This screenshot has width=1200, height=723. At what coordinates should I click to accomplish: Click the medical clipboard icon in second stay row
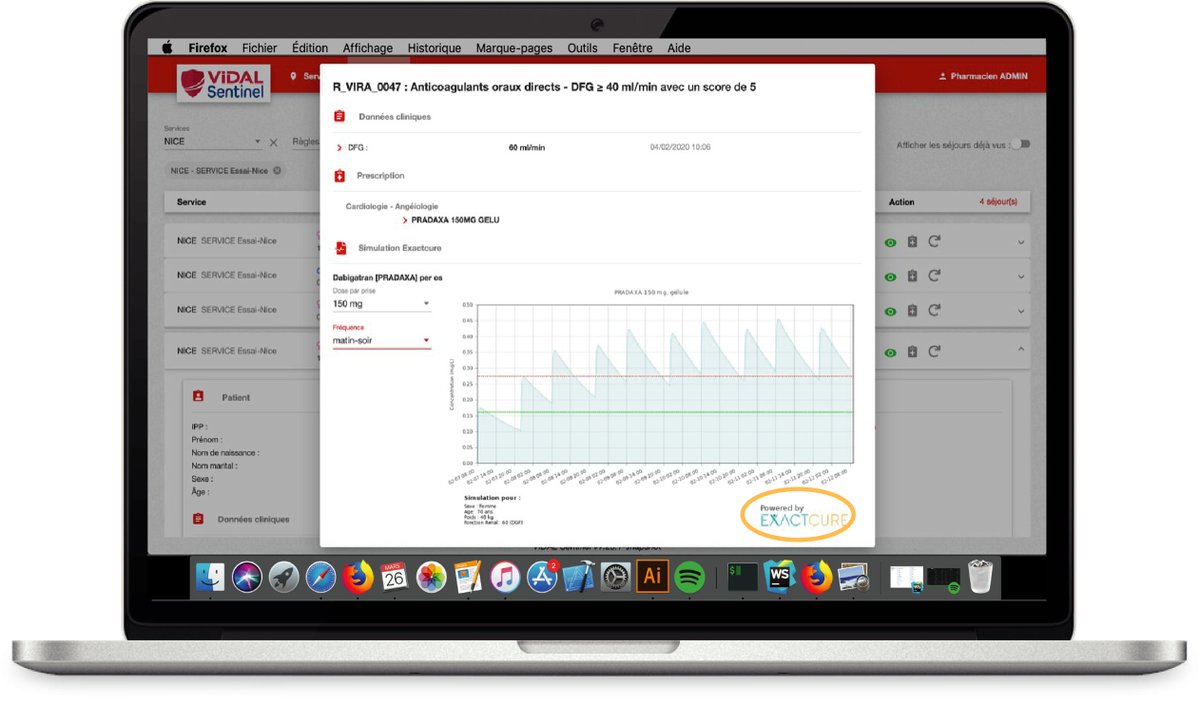click(x=912, y=276)
